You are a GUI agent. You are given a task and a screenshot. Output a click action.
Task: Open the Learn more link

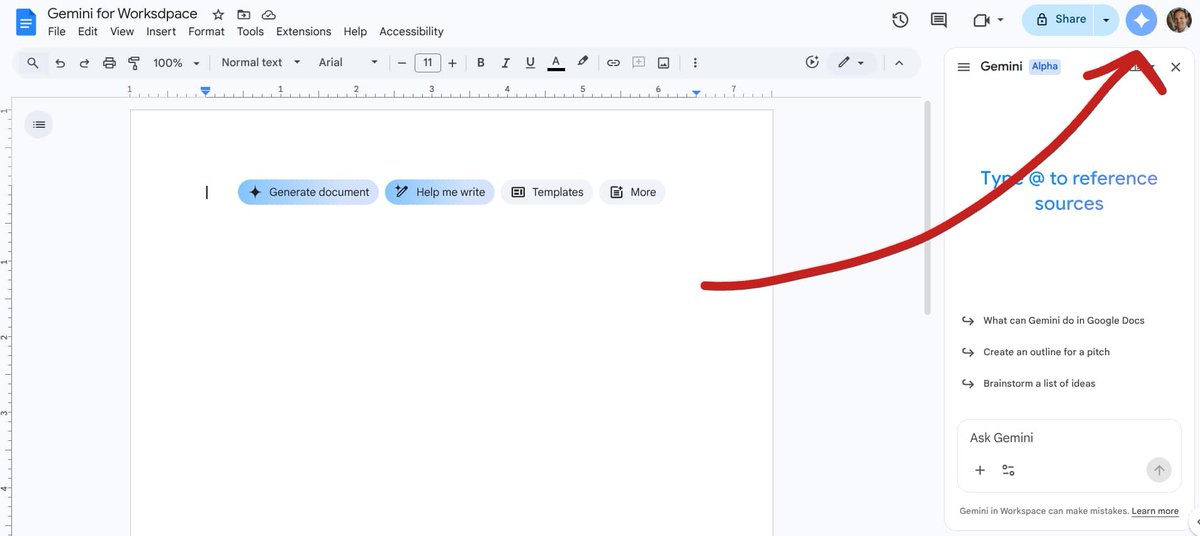(1155, 511)
